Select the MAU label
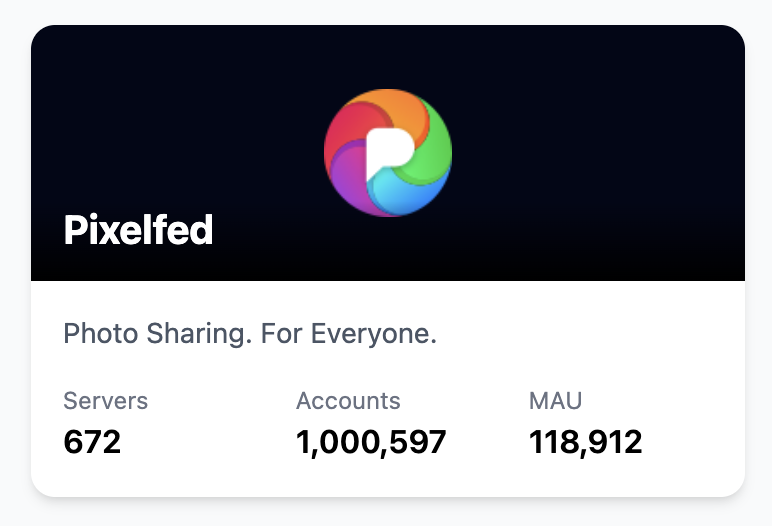 point(555,401)
